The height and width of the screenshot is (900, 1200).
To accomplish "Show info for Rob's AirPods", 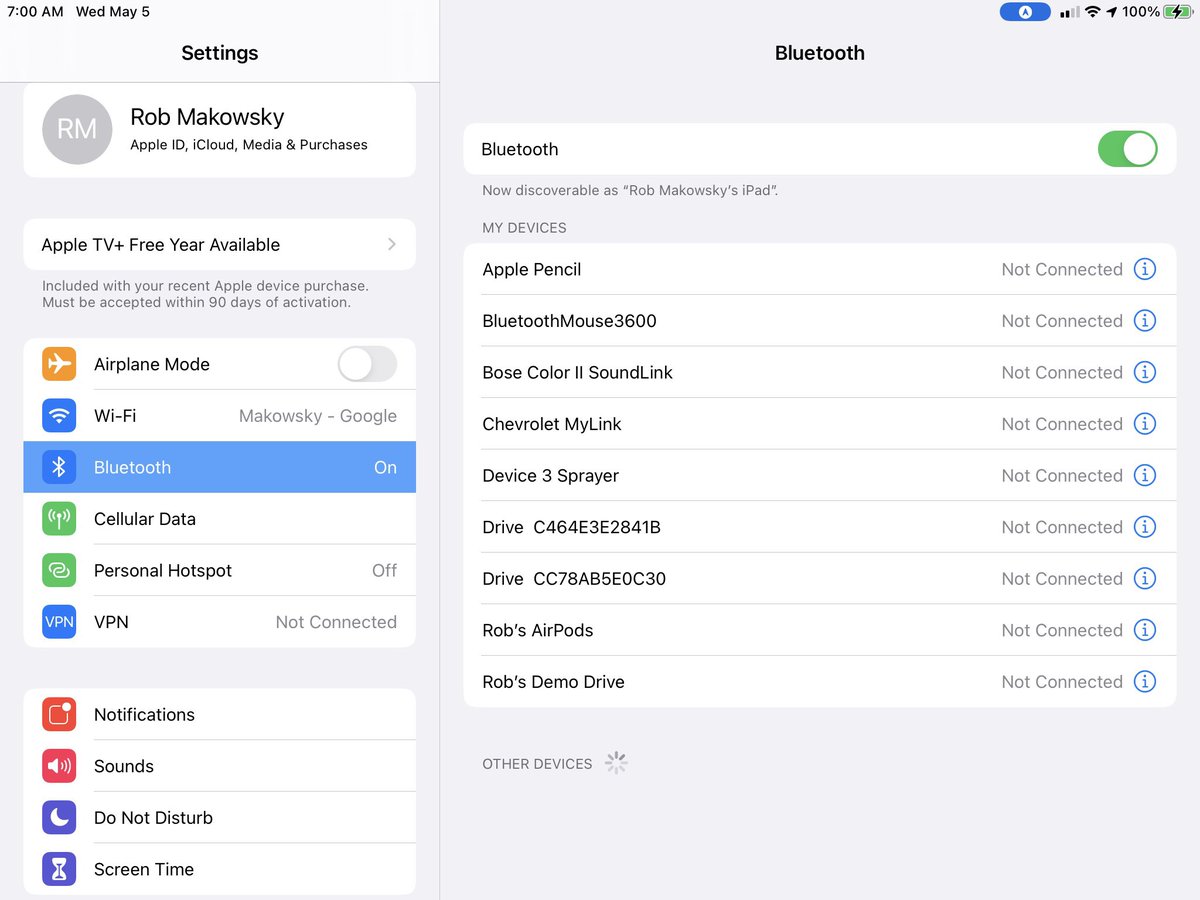I will 1145,630.
